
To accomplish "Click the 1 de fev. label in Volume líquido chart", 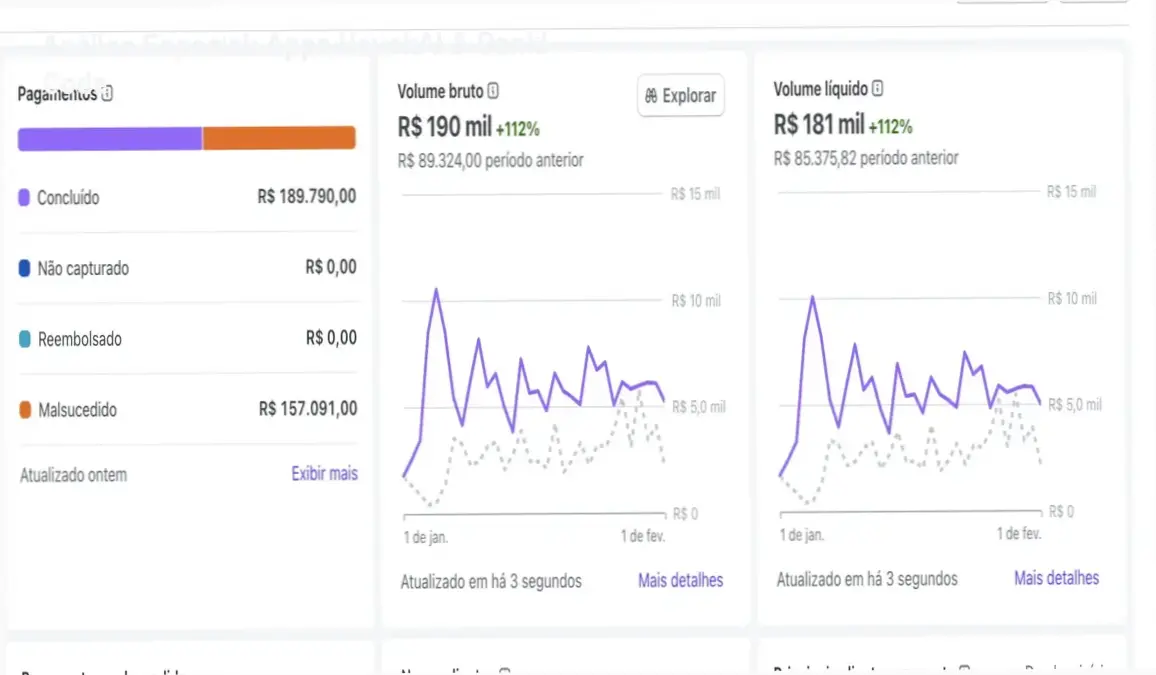I will coord(1019,534).
